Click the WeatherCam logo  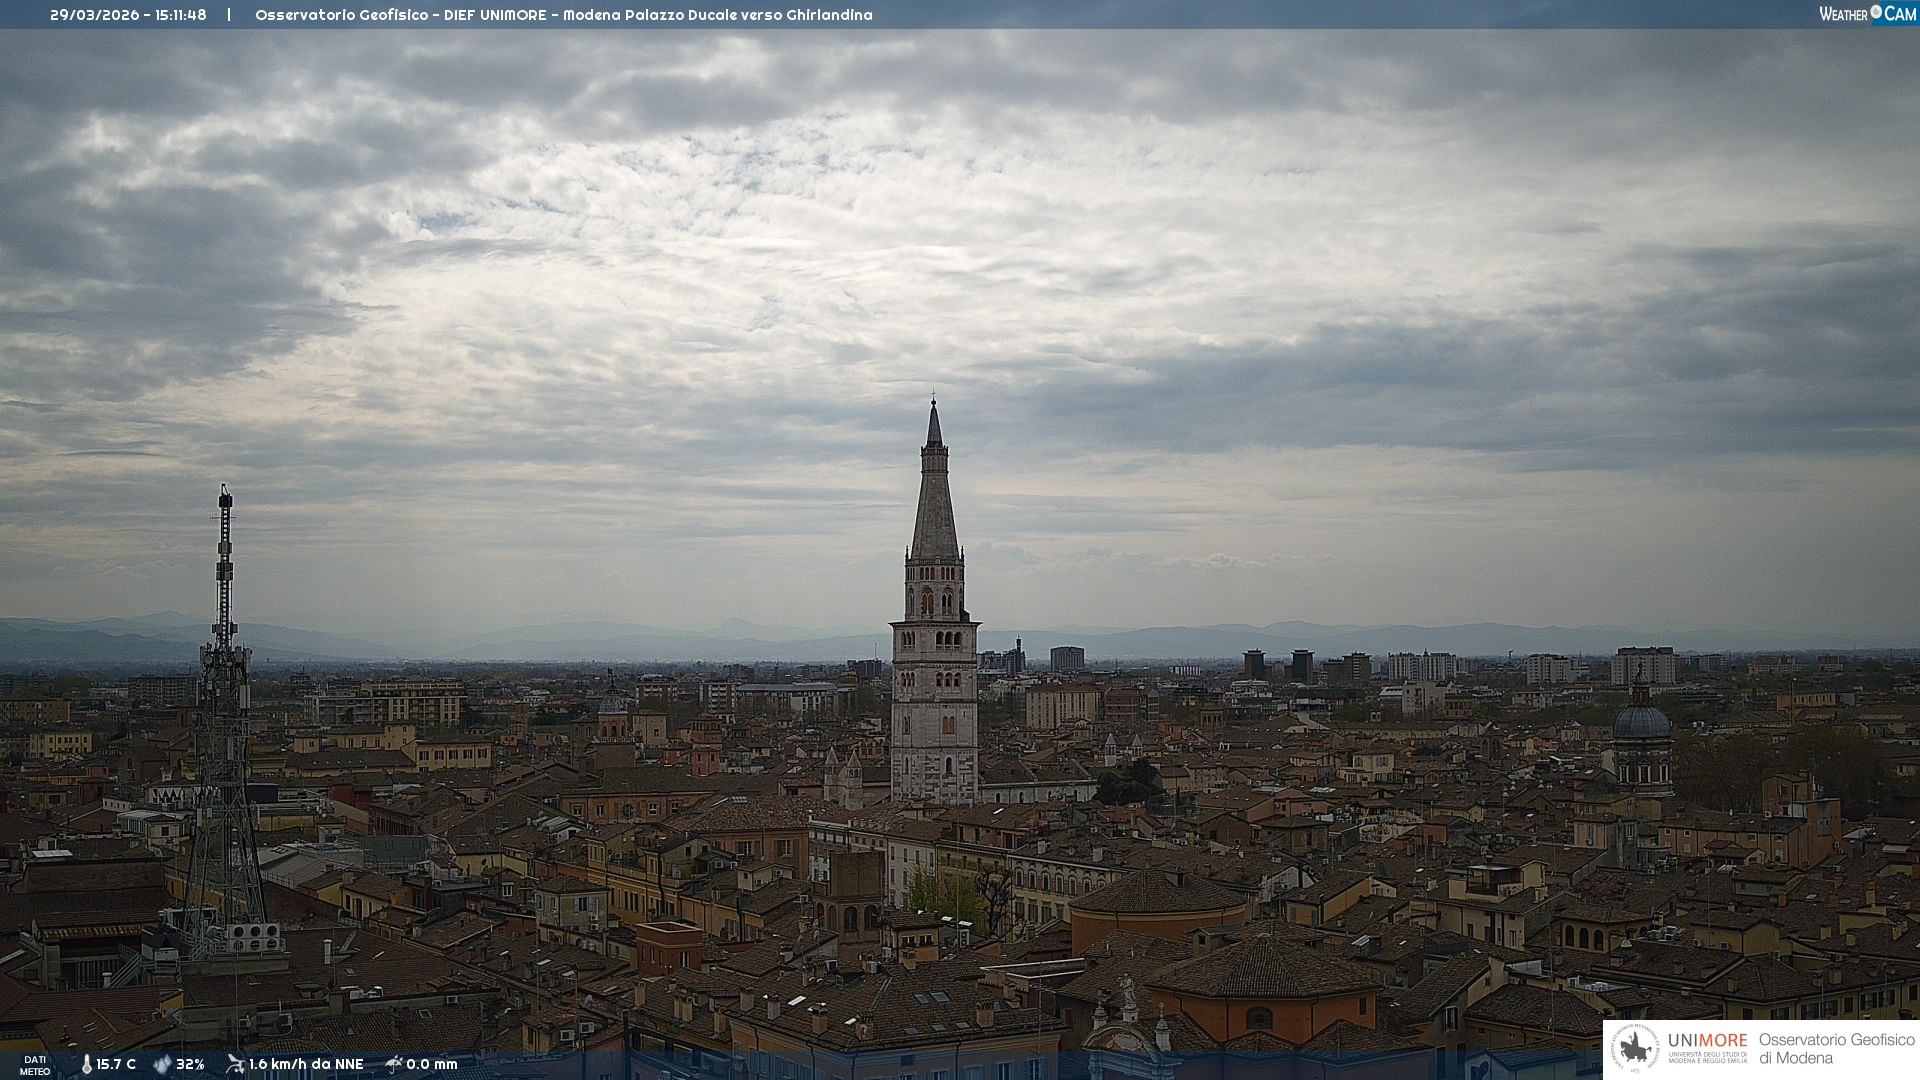tap(1867, 14)
